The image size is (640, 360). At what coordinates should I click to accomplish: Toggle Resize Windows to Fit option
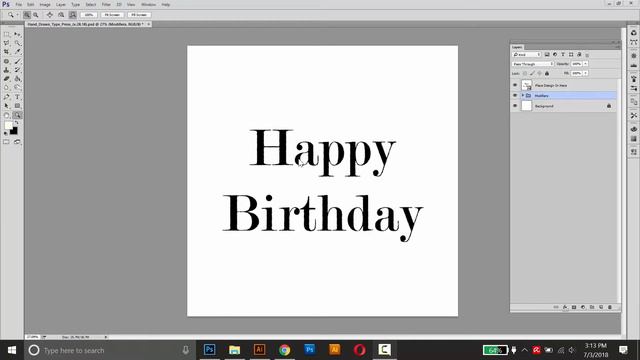(50, 15)
